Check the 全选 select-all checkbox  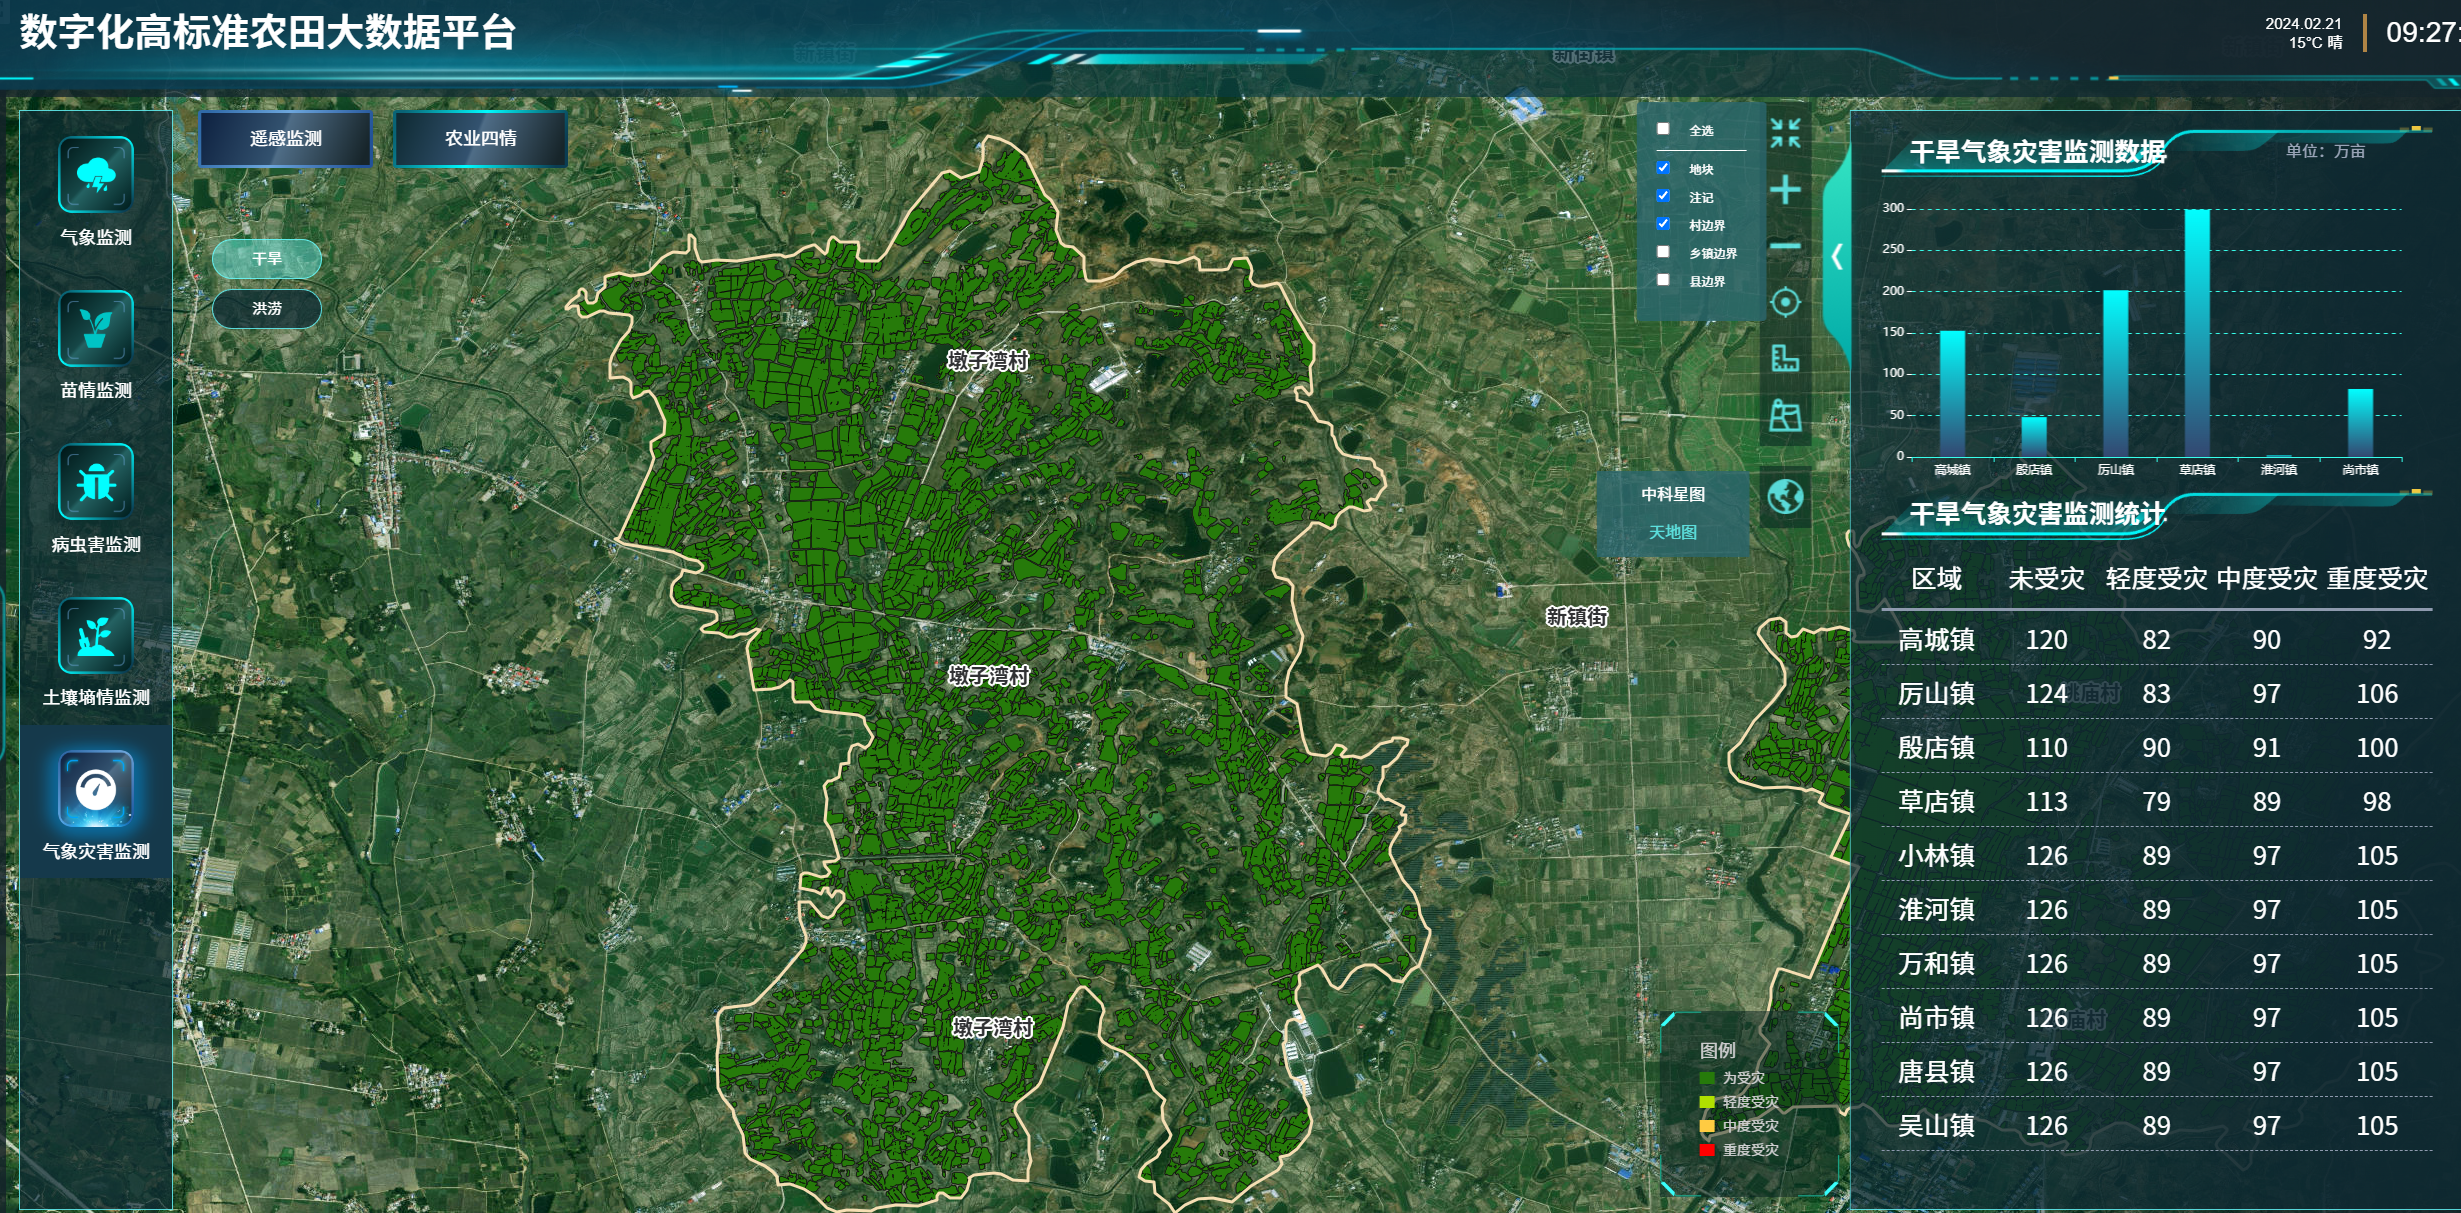pyautogui.click(x=1663, y=129)
